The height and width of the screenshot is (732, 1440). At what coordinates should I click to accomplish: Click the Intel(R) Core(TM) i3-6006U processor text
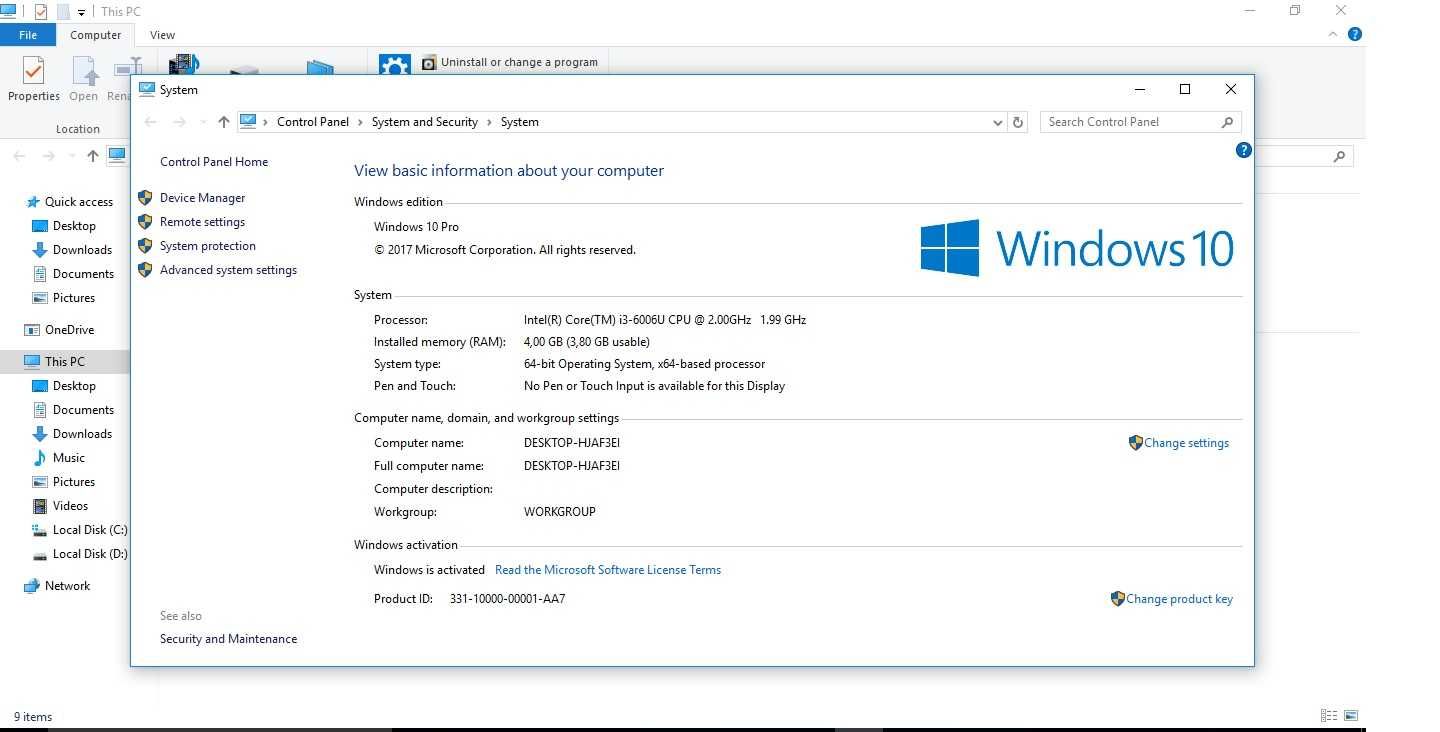click(665, 320)
